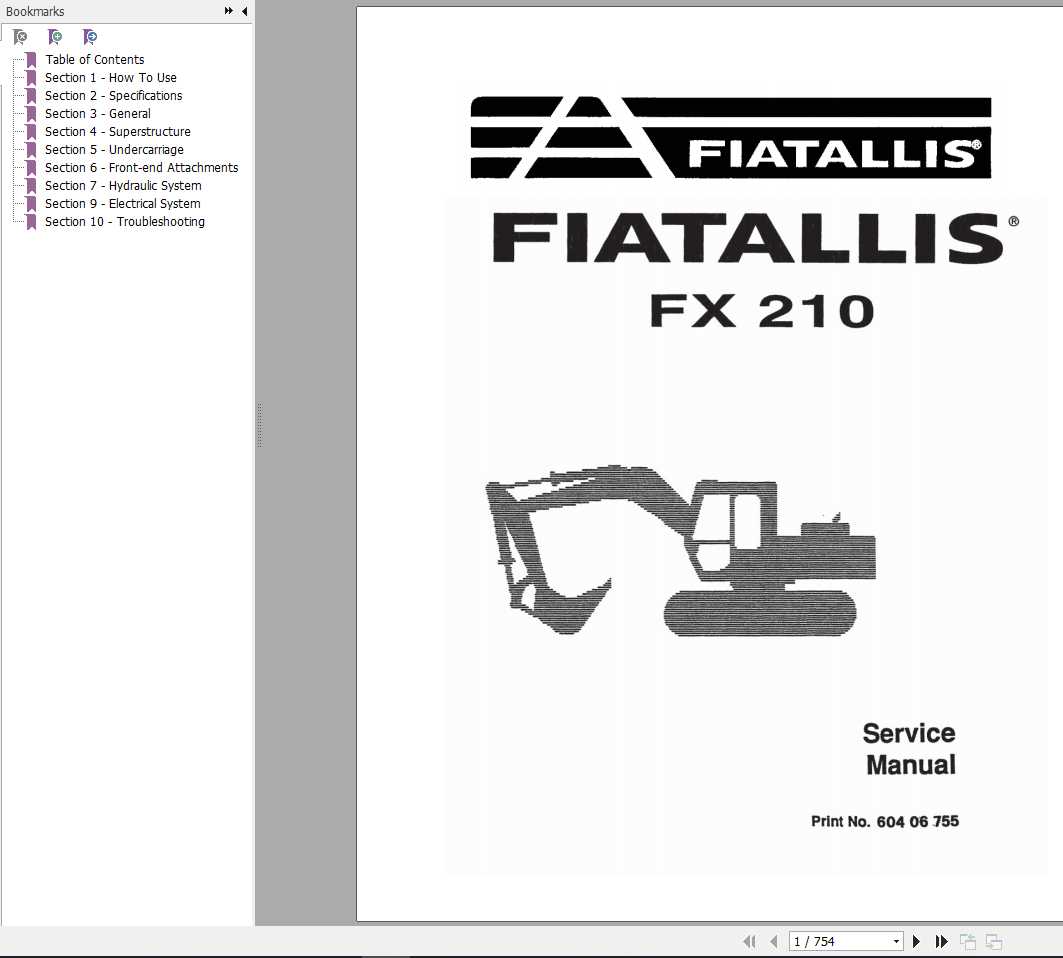Select the delete bookmark icon
Viewport: 1063px width, 958px height.
tap(19, 37)
